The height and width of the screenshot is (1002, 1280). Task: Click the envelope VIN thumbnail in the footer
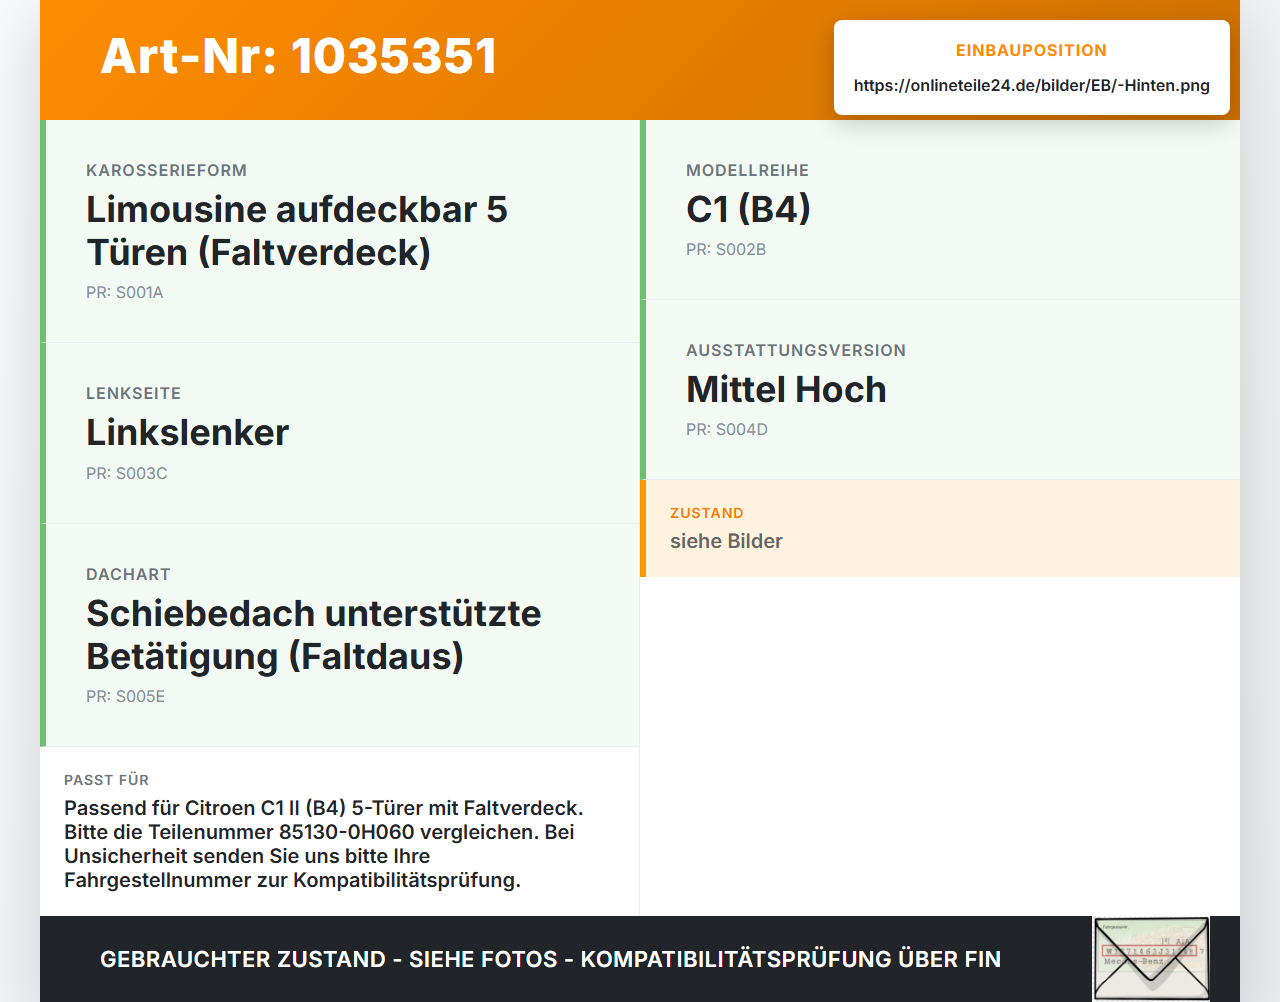[x=1151, y=959]
